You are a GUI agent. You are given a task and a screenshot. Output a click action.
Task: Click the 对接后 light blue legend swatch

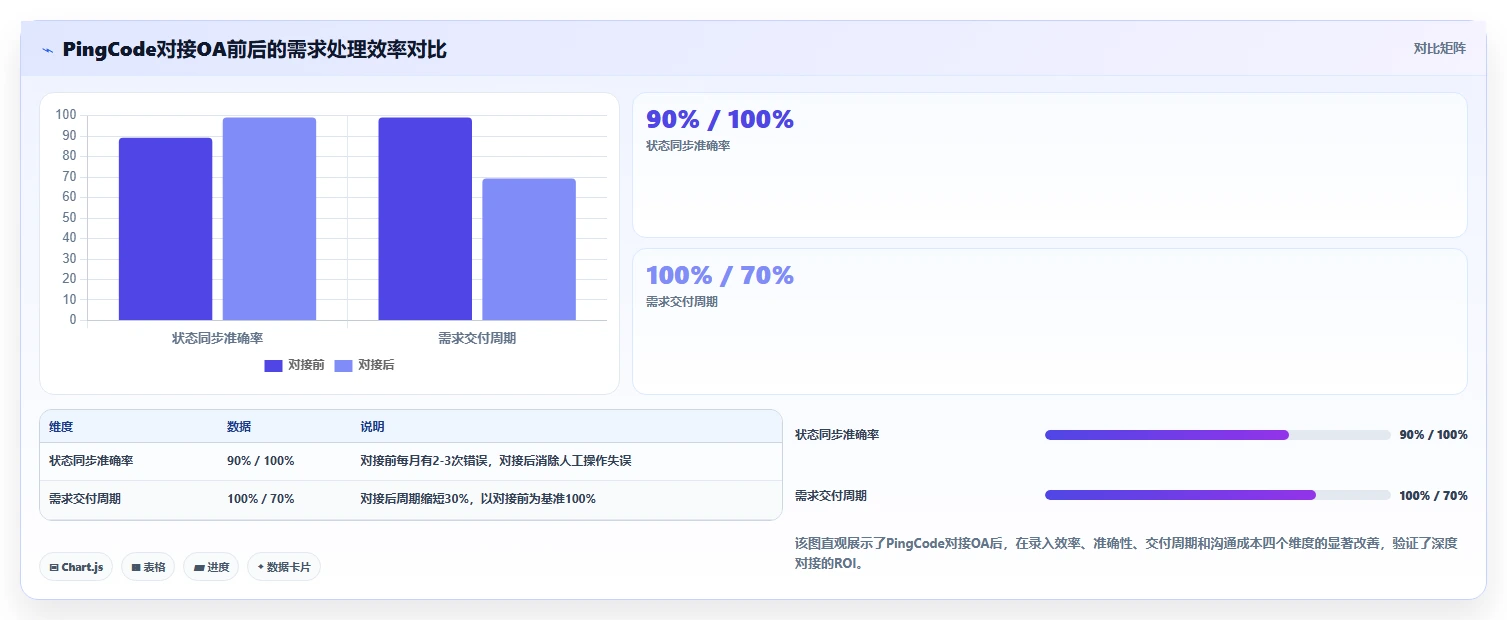coord(343,366)
